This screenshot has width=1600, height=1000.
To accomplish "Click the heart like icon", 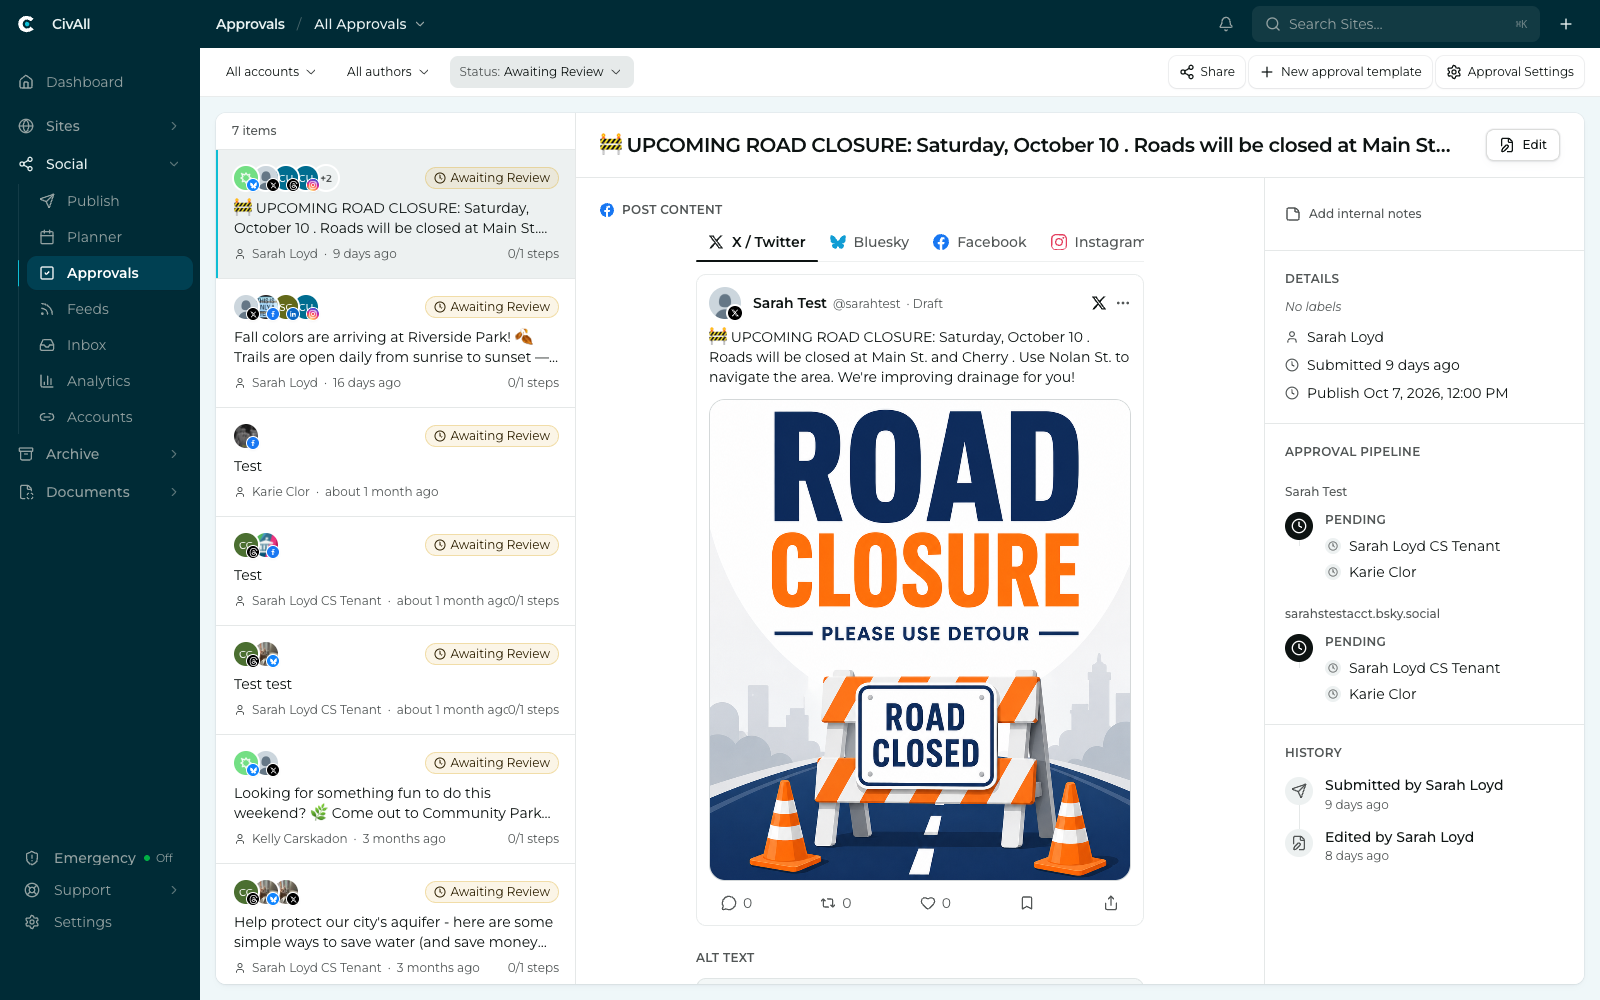I will point(928,903).
